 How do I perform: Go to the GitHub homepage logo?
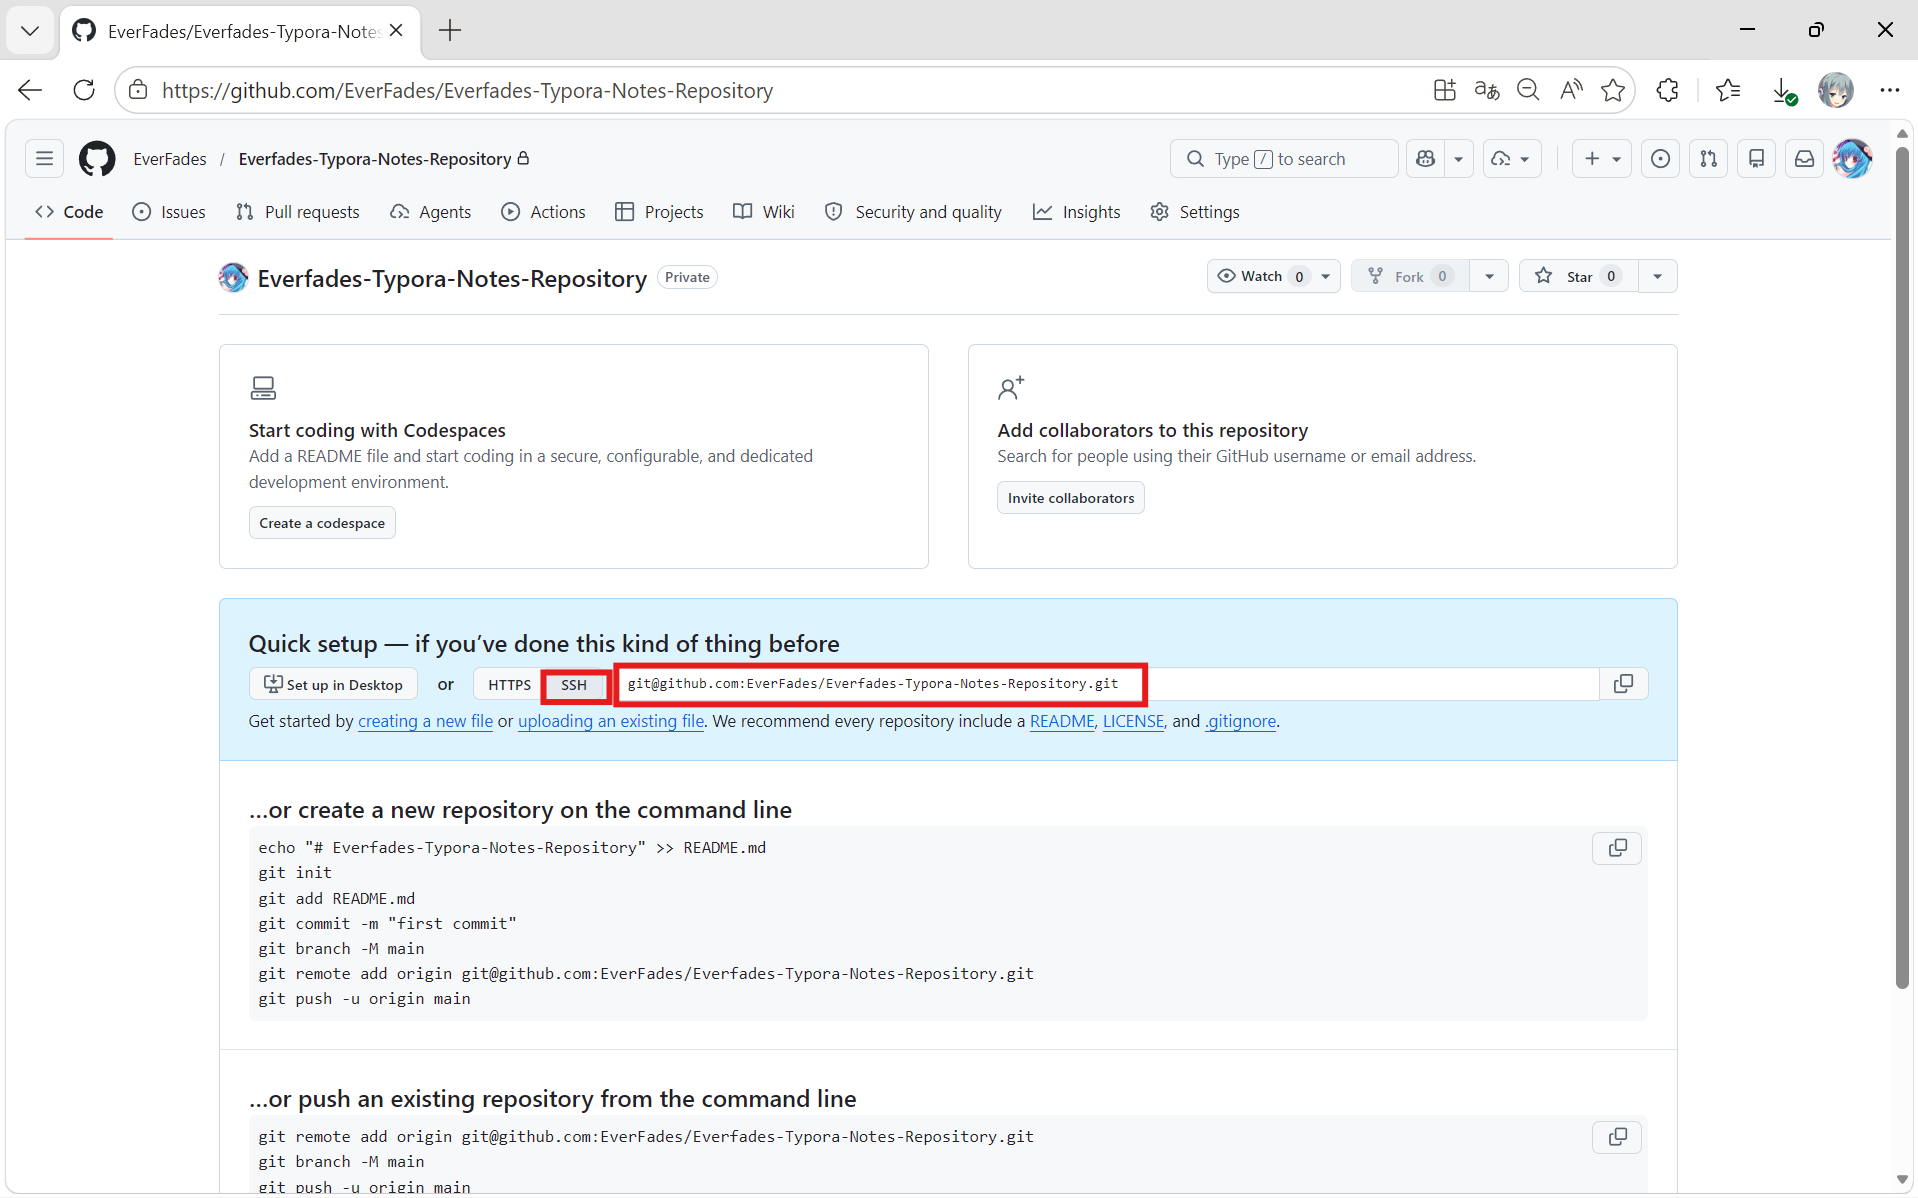(97, 158)
